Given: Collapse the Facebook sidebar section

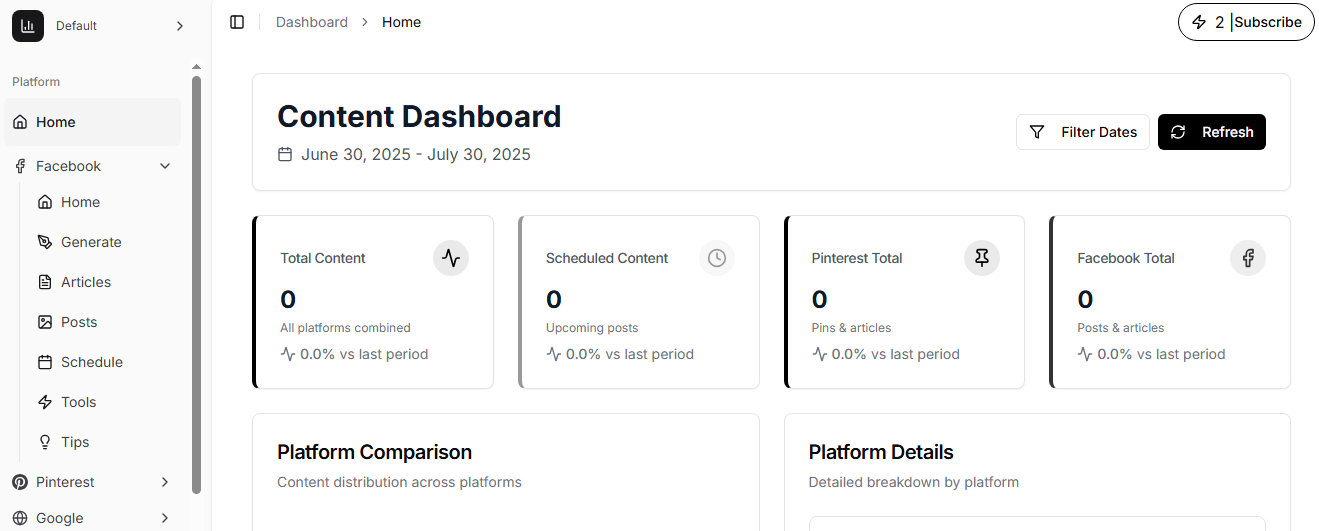Looking at the screenshot, I should (165, 166).
